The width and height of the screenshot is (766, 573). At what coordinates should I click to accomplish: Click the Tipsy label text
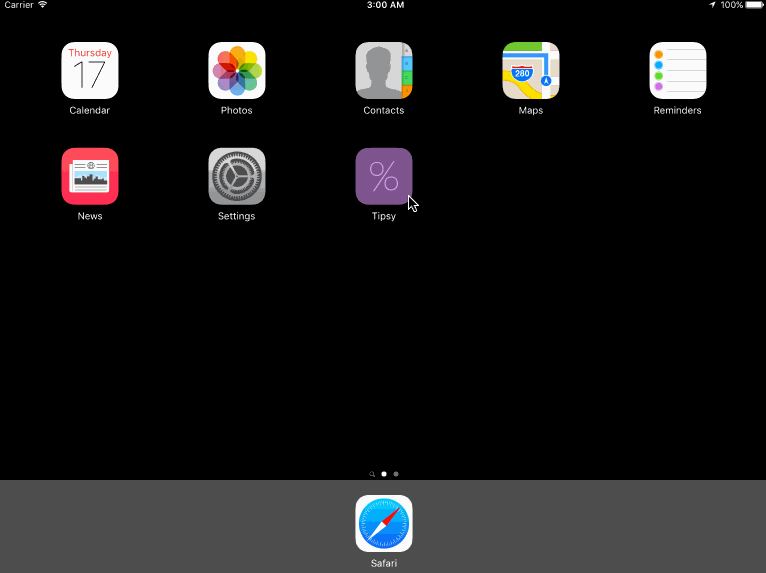384,216
